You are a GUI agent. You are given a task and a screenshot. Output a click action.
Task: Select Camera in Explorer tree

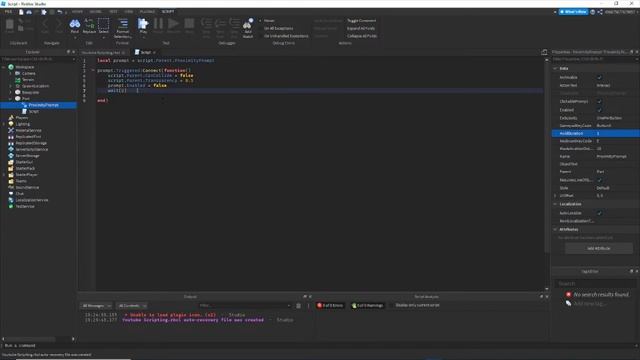(x=28, y=73)
